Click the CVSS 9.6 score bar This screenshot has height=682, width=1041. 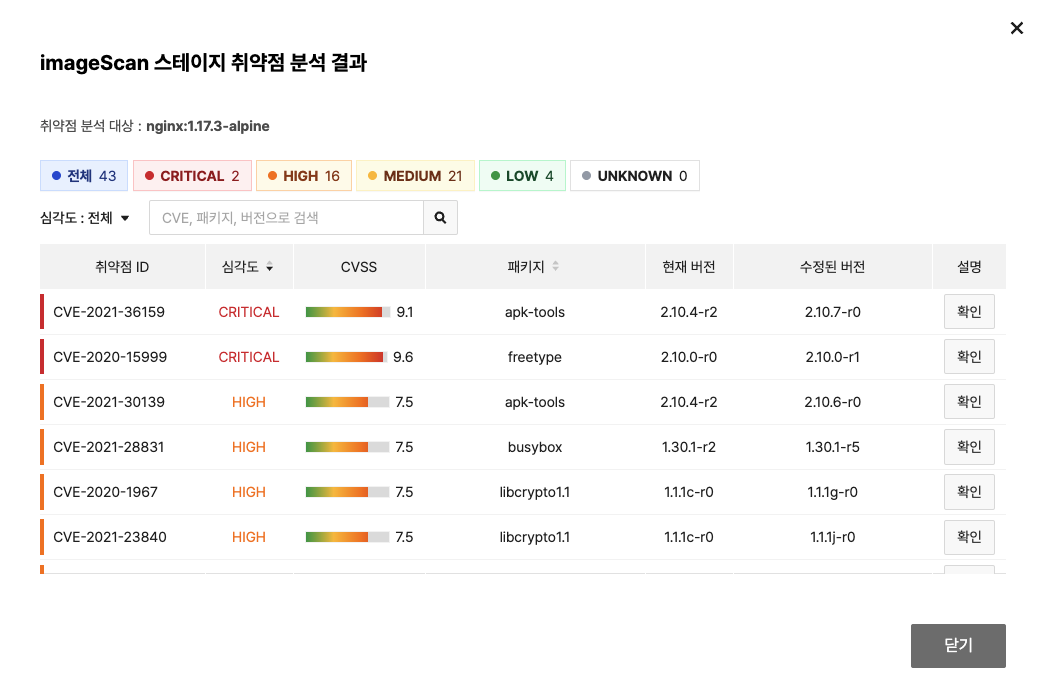pos(346,356)
